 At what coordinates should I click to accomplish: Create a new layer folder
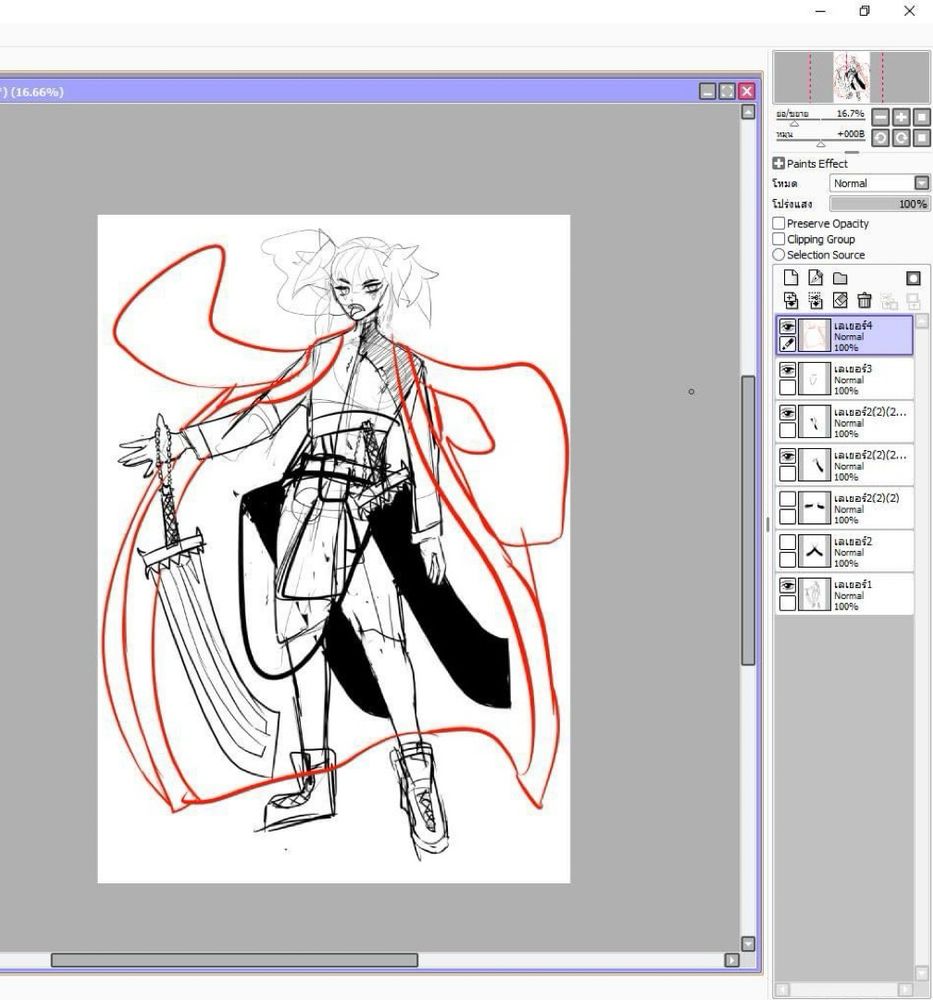(x=840, y=278)
